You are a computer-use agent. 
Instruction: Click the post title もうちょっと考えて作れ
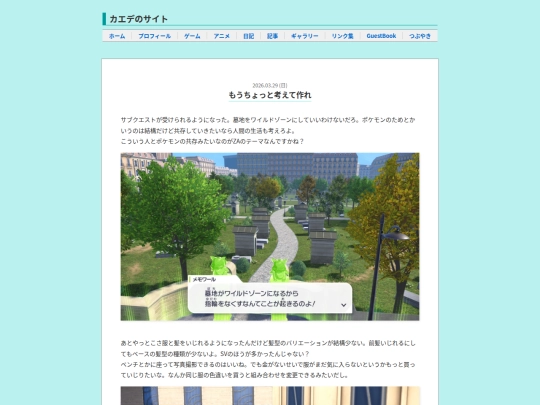pos(270,95)
